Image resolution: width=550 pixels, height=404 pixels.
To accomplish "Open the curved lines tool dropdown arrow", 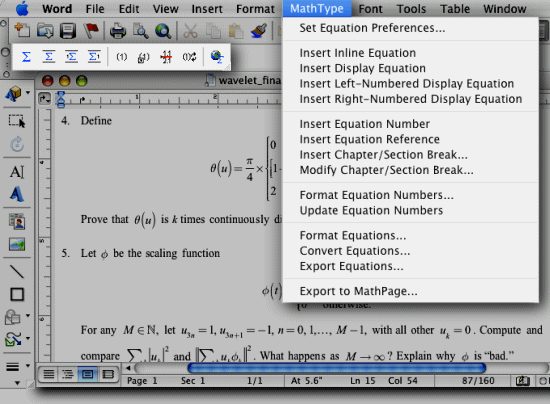I will click(x=28, y=338).
